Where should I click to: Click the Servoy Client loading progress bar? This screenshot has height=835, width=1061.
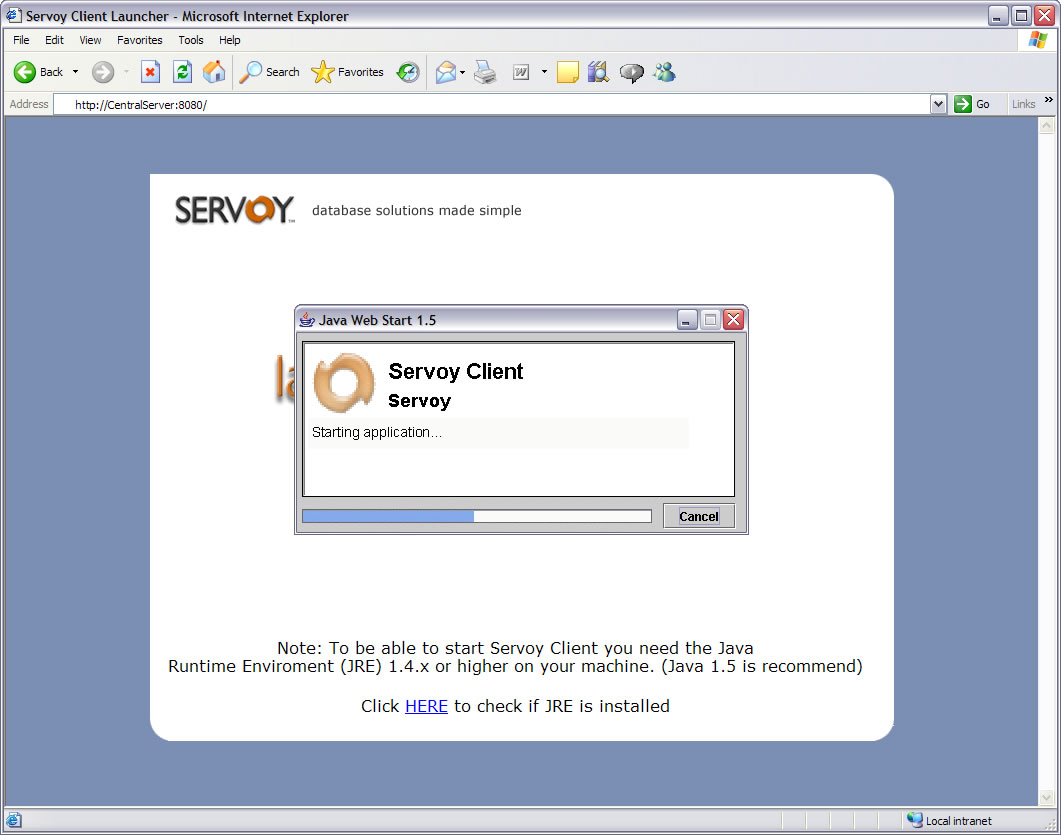(x=476, y=516)
